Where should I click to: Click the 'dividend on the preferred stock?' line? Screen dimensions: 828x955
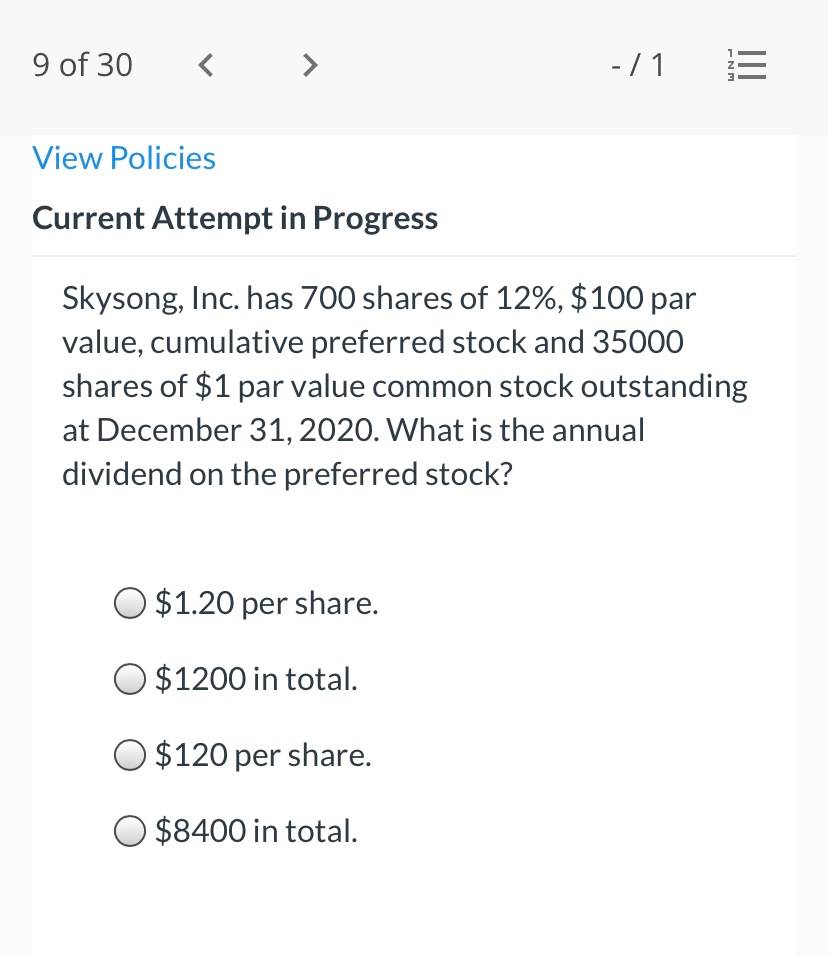pos(288,474)
